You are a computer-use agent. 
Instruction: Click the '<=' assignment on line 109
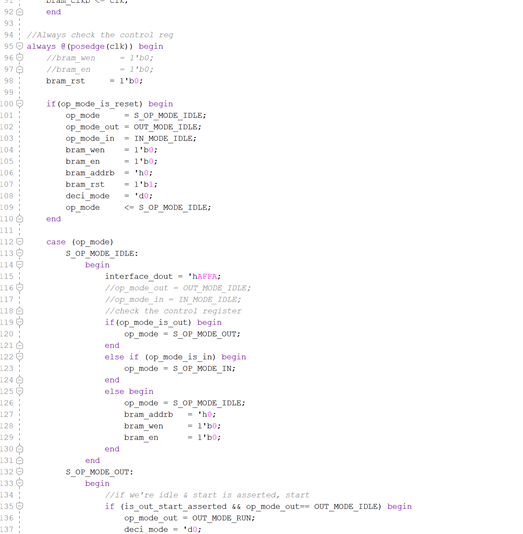click(x=129, y=207)
